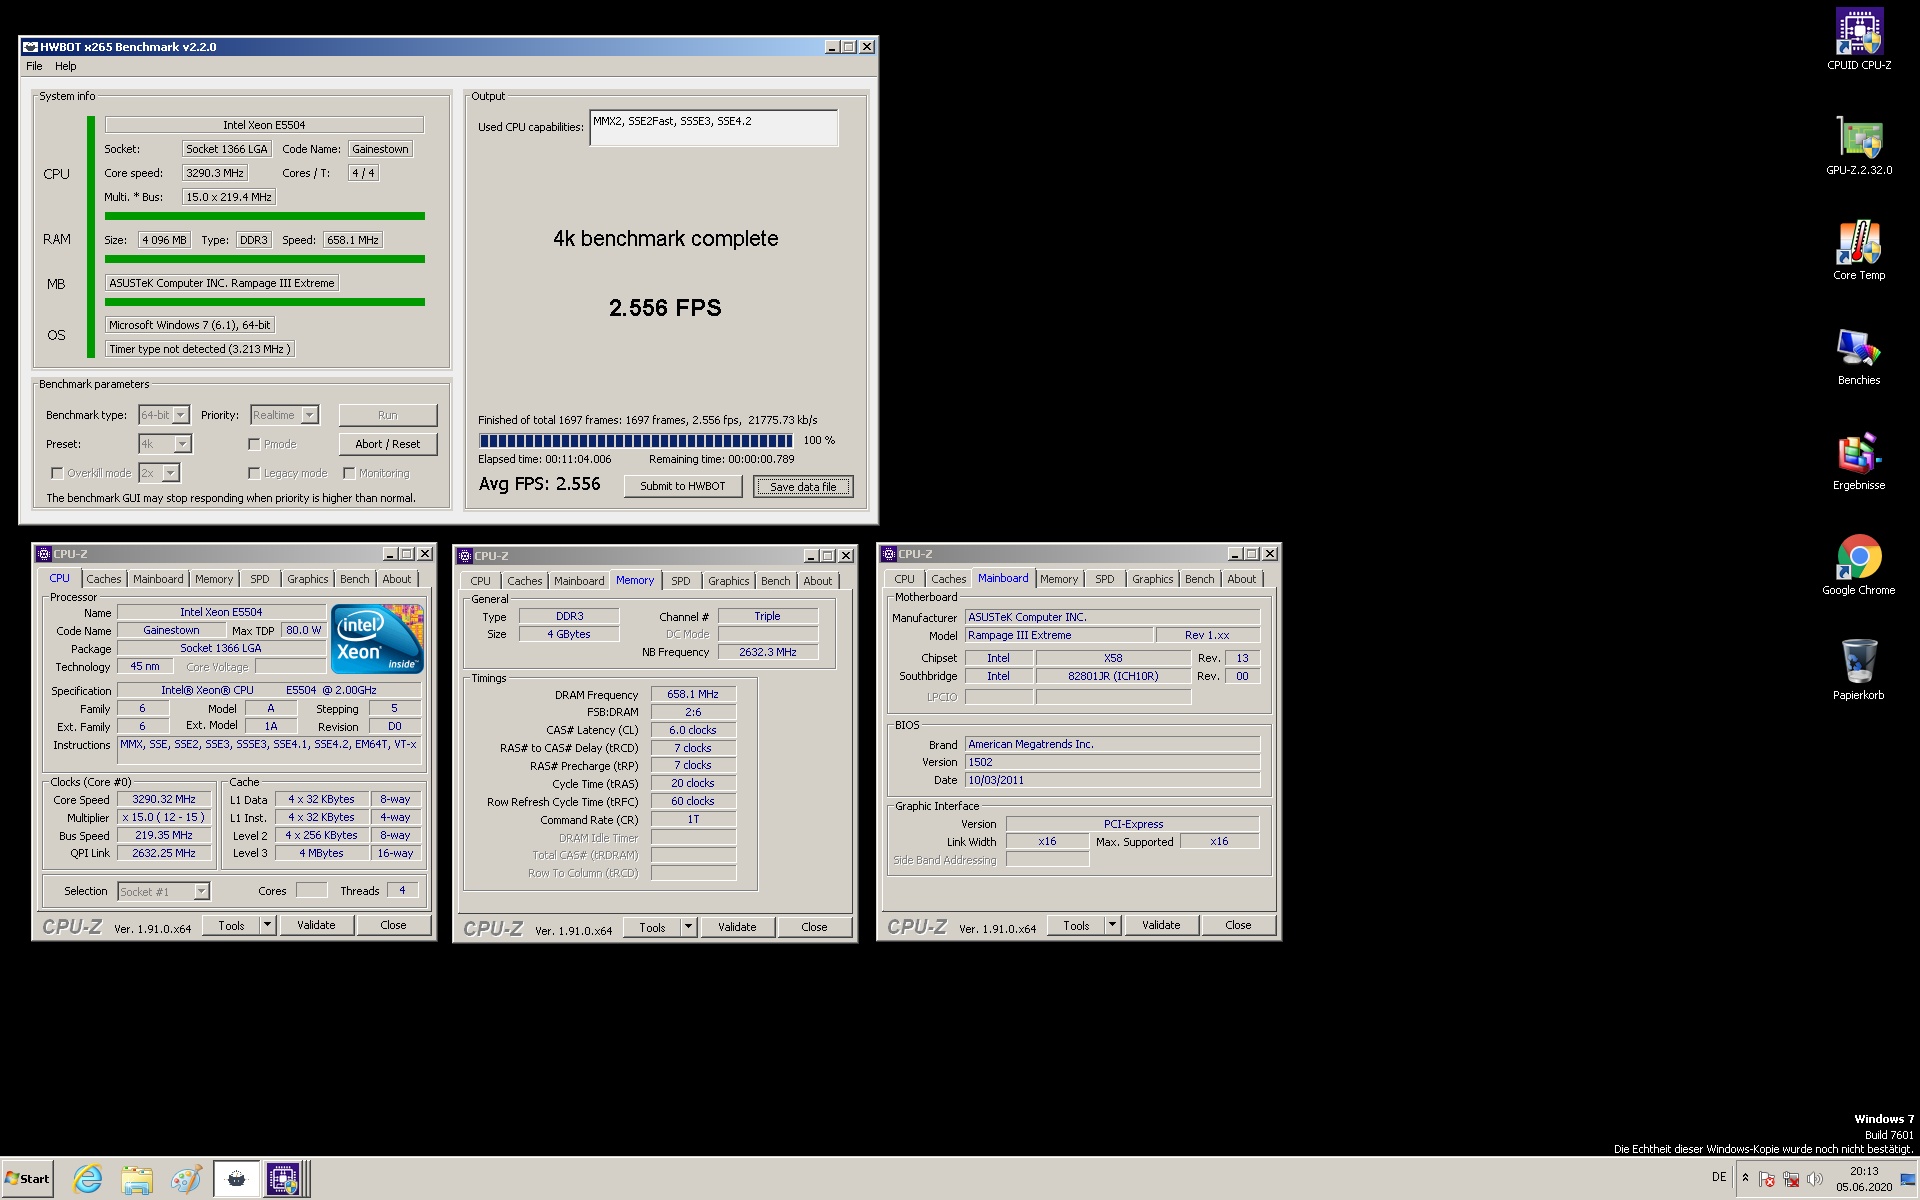Click Close in middle CPU-Z window

[814, 927]
